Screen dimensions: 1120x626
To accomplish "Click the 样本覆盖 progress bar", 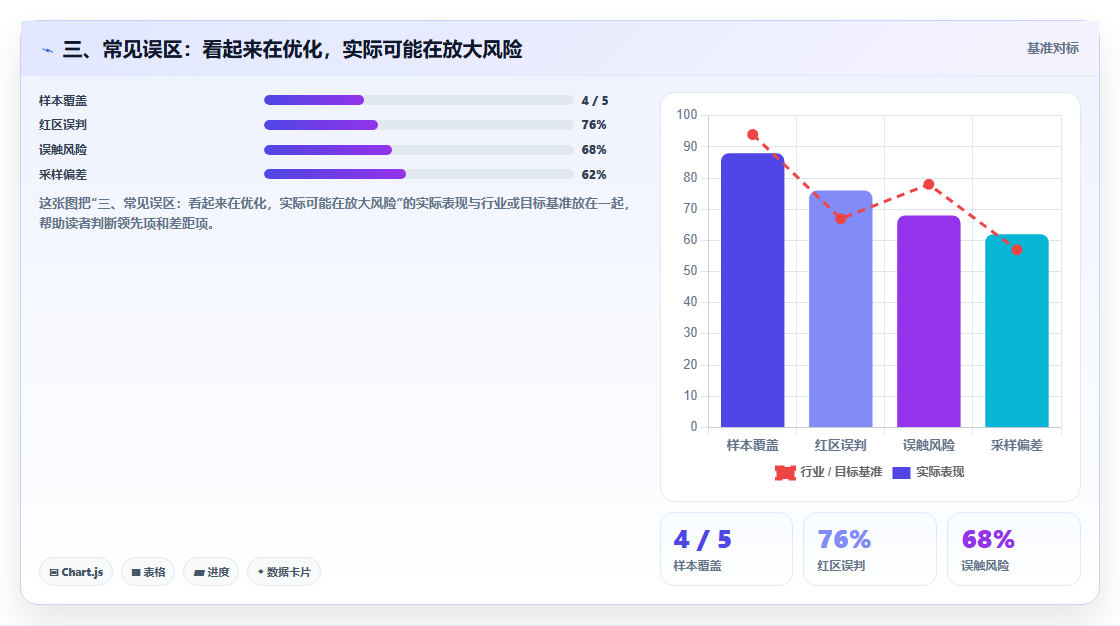I will point(419,100).
